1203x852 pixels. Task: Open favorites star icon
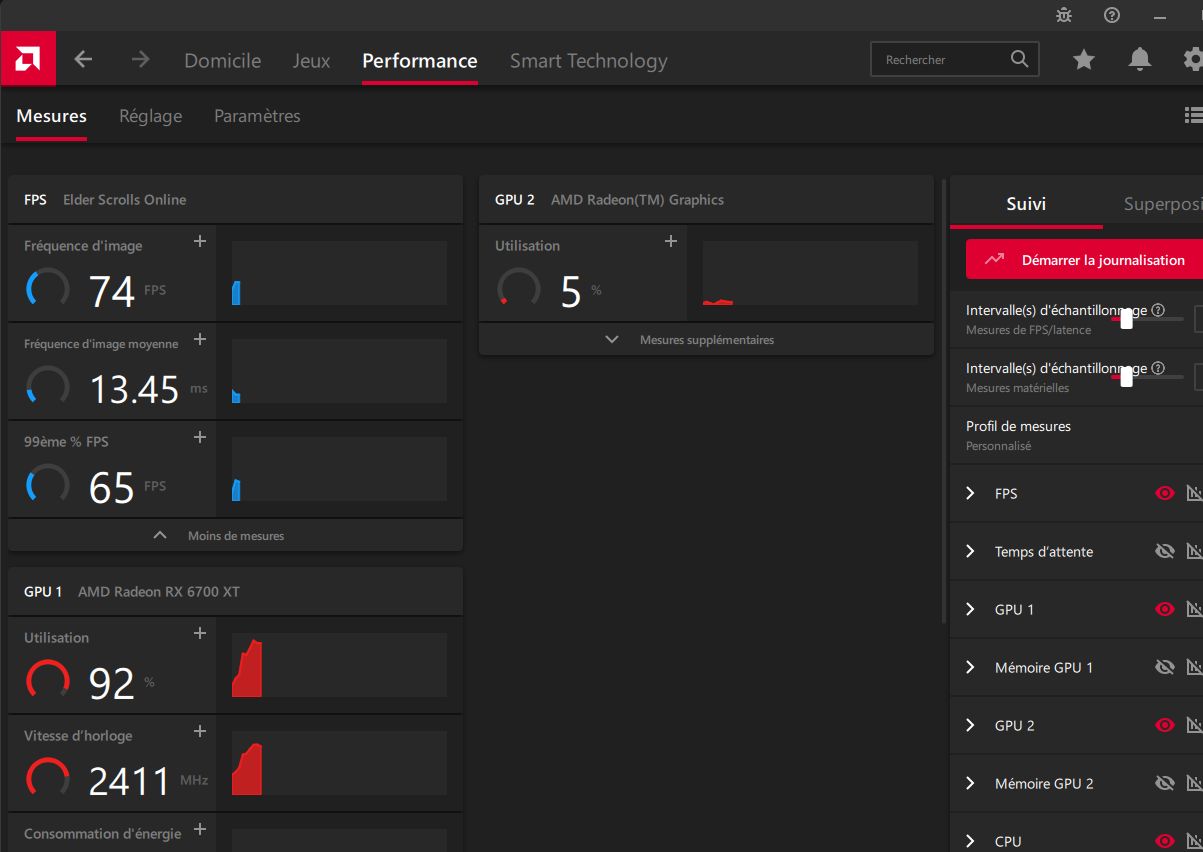(x=1084, y=60)
